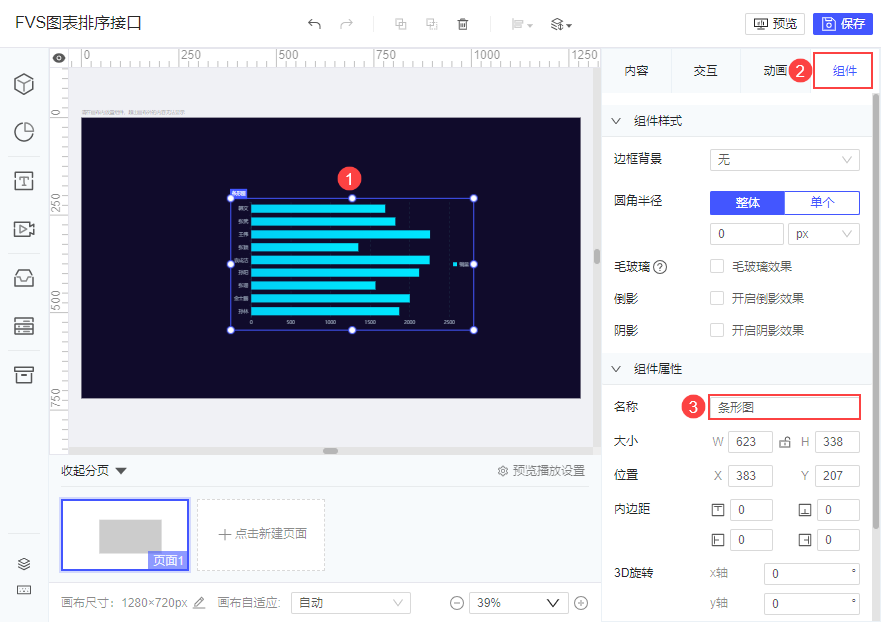Image resolution: width=881 pixels, height=622 pixels.
Task: Select 单个 corner radius mode
Action: [822, 203]
